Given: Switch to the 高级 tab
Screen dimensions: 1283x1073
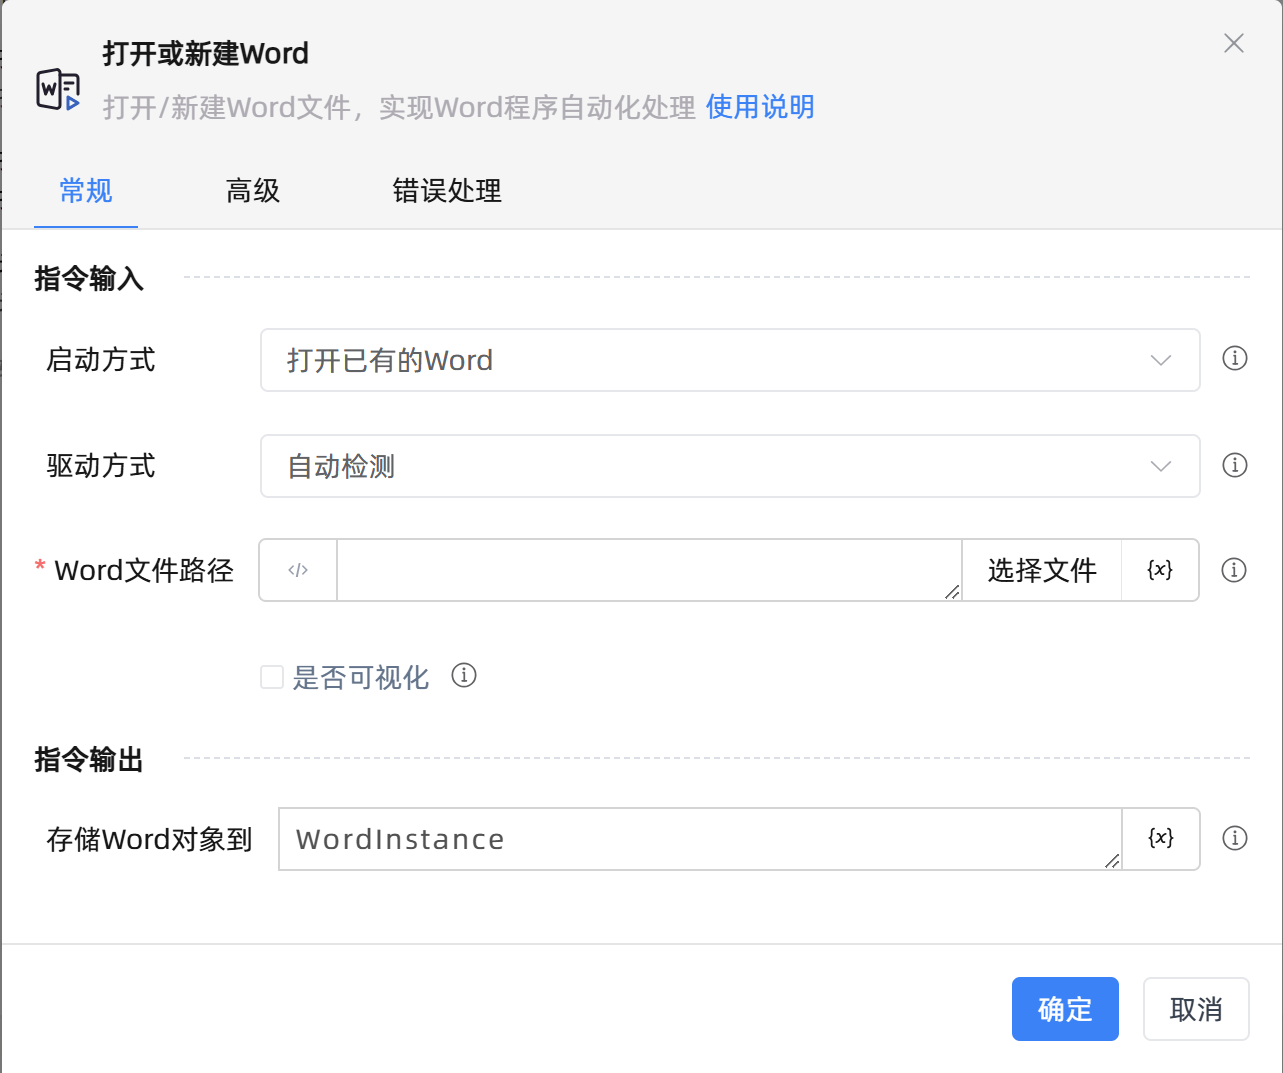Looking at the screenshot, I should tap(253, 190).
